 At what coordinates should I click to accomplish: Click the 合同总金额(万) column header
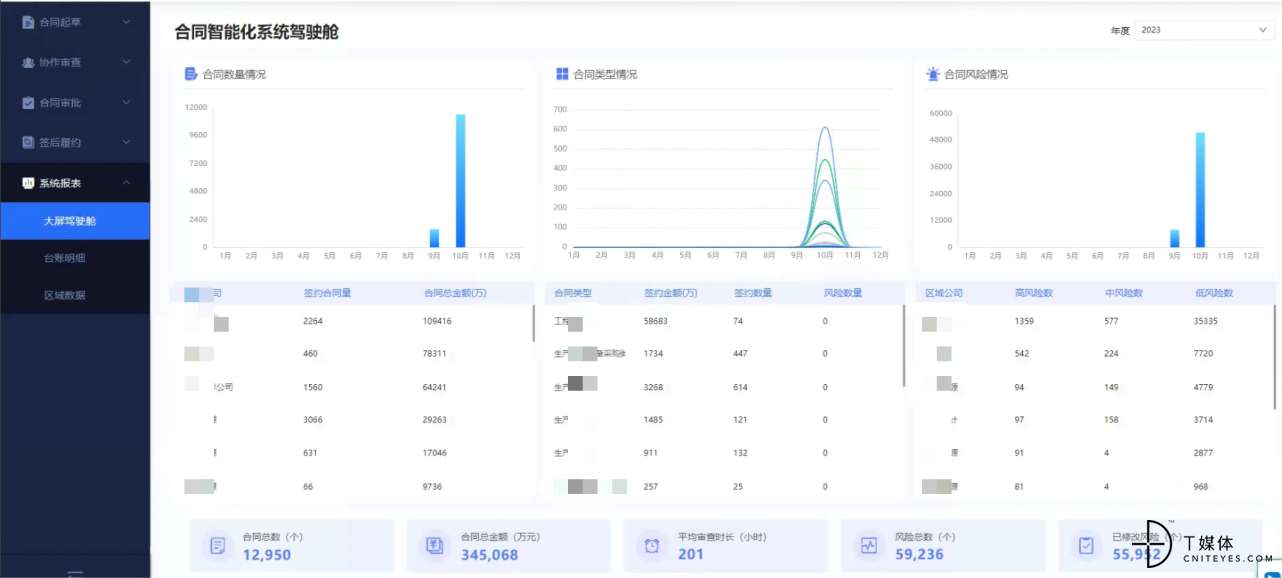point(454,293)
